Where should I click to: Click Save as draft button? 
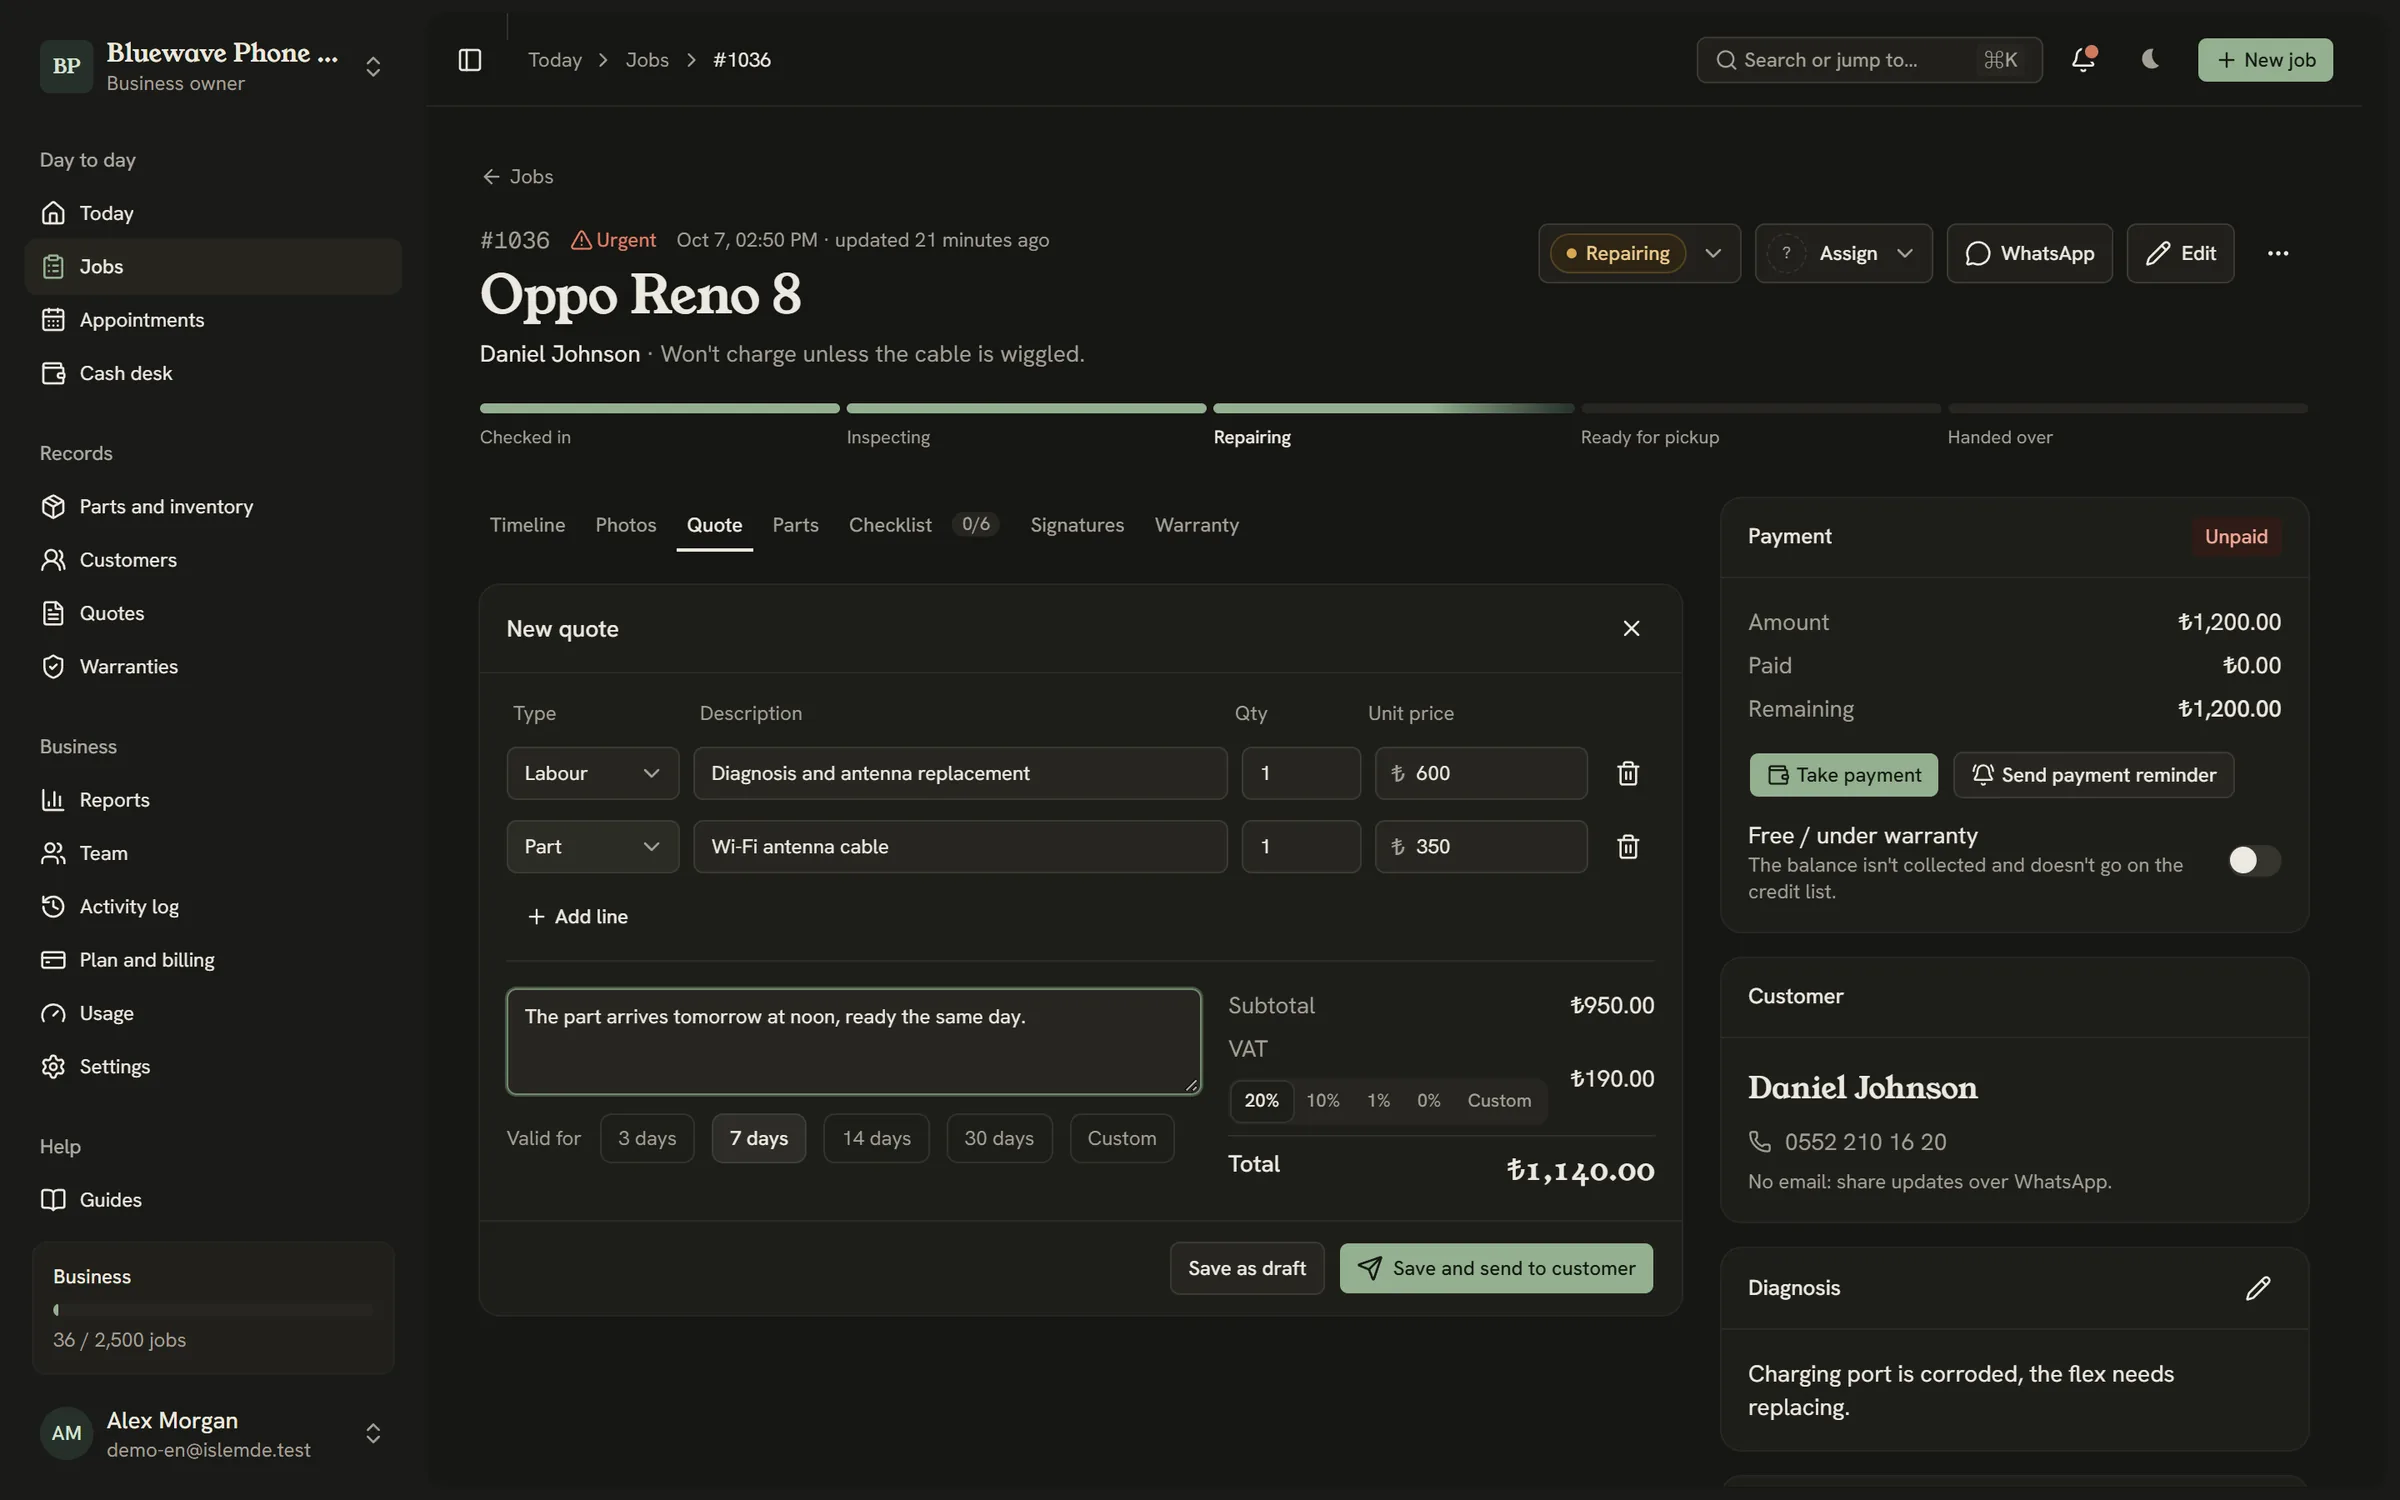pos(1247,1268)
